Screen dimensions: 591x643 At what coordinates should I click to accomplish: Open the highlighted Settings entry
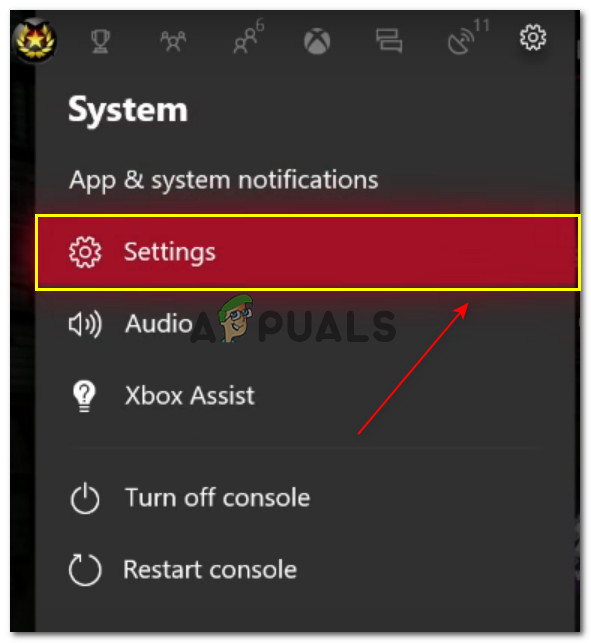point(308,252)
